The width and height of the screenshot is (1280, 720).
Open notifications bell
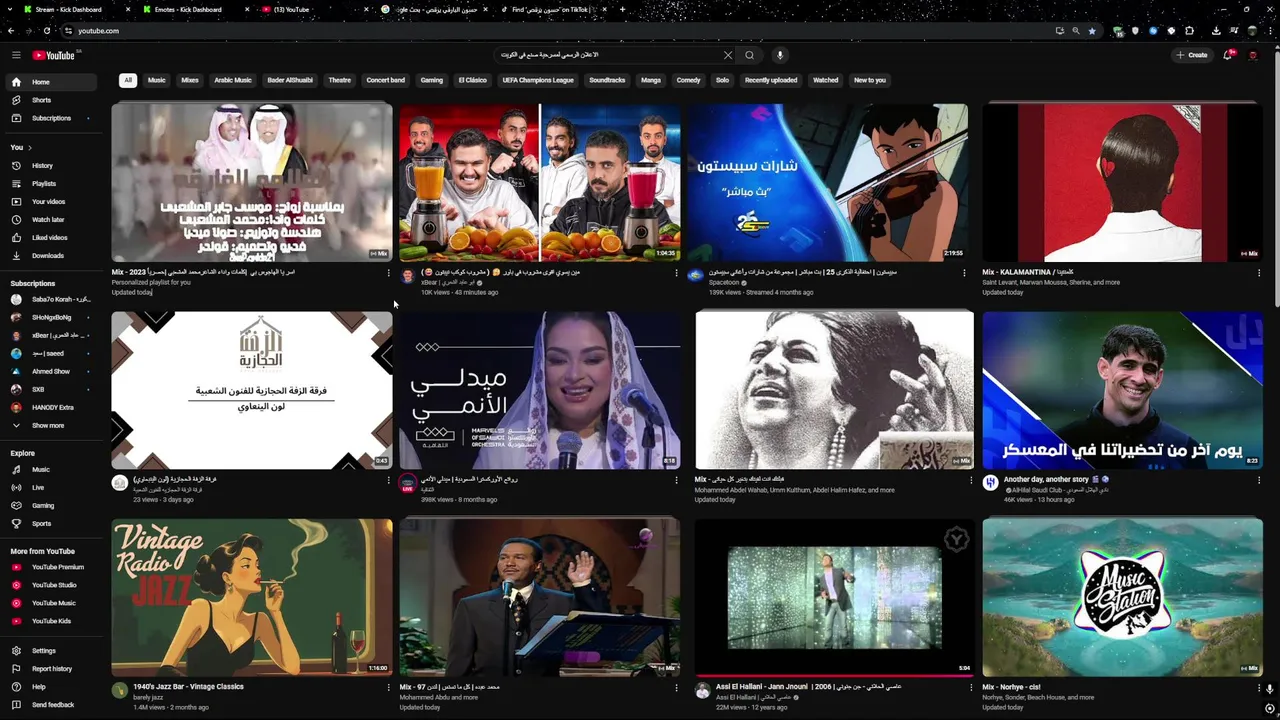[x=1228, y=55]
